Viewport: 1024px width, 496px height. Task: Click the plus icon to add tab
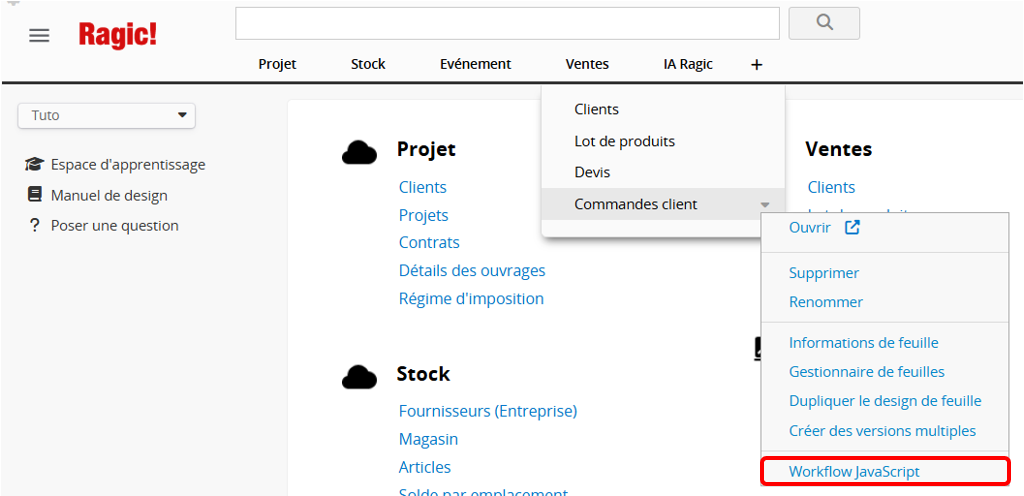756,64
